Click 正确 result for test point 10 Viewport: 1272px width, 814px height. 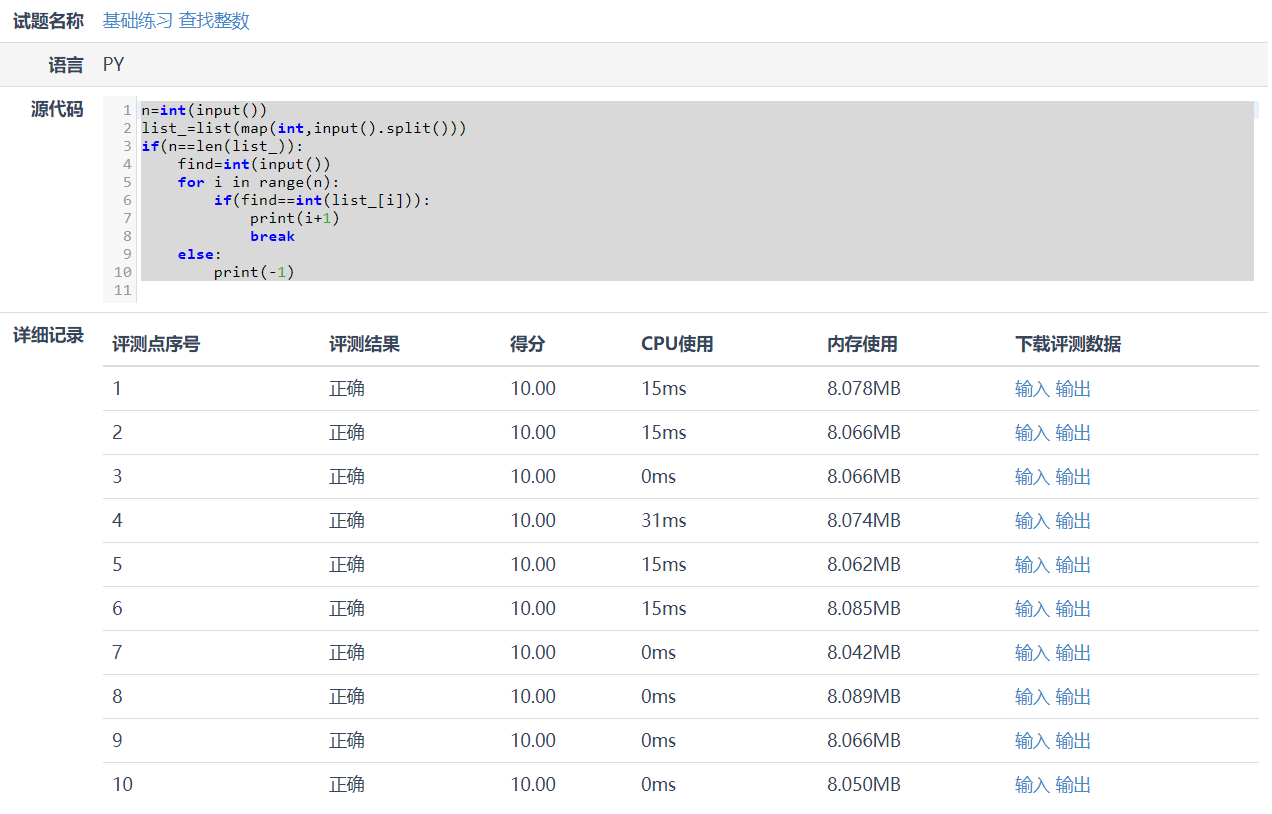347,785
